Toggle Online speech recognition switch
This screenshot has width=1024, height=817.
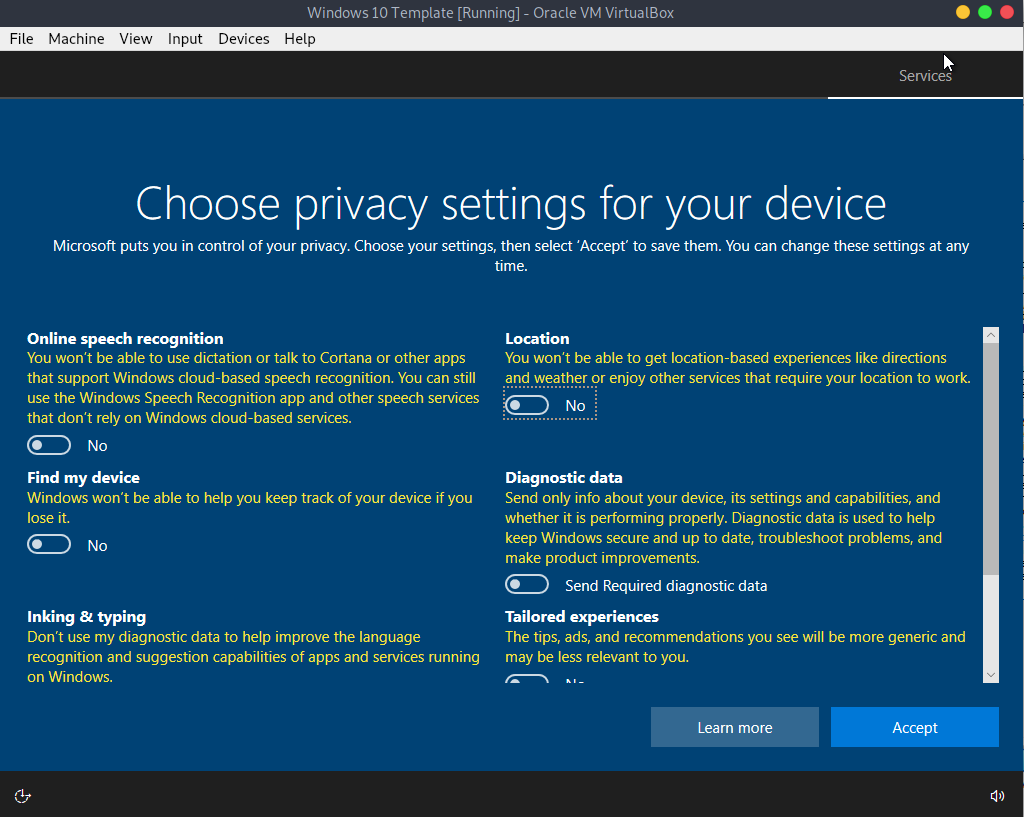click(x=49, y=445)
